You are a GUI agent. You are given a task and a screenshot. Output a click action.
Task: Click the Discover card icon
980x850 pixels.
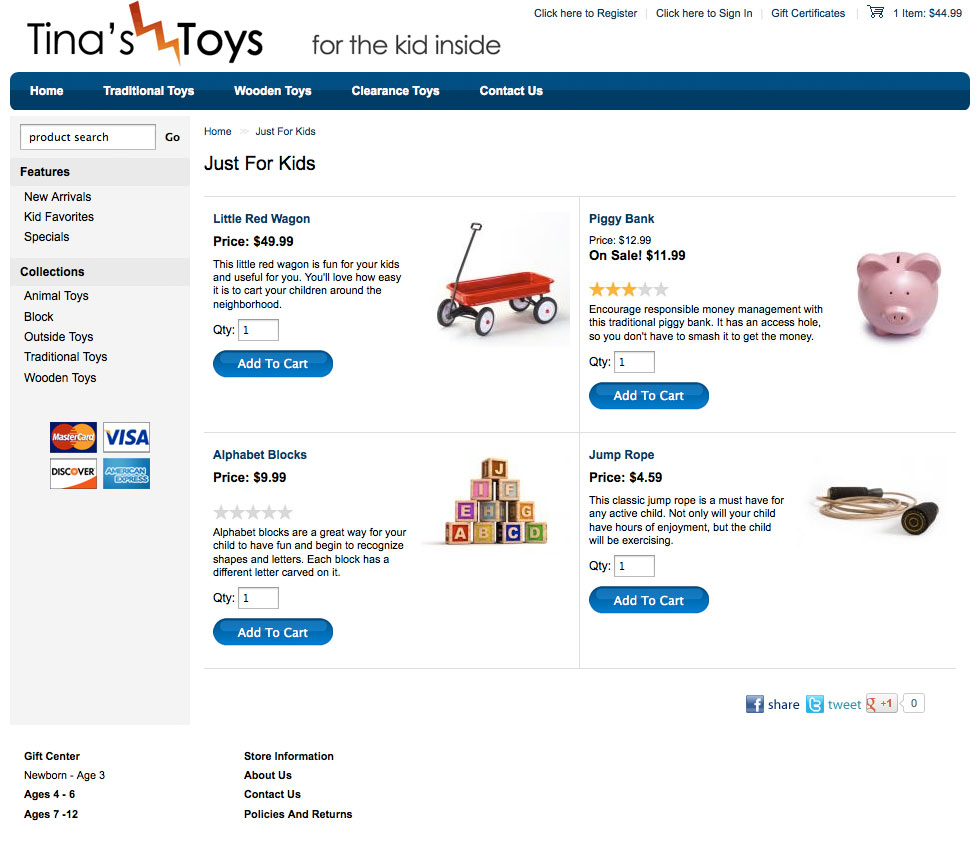click(73, 474)
